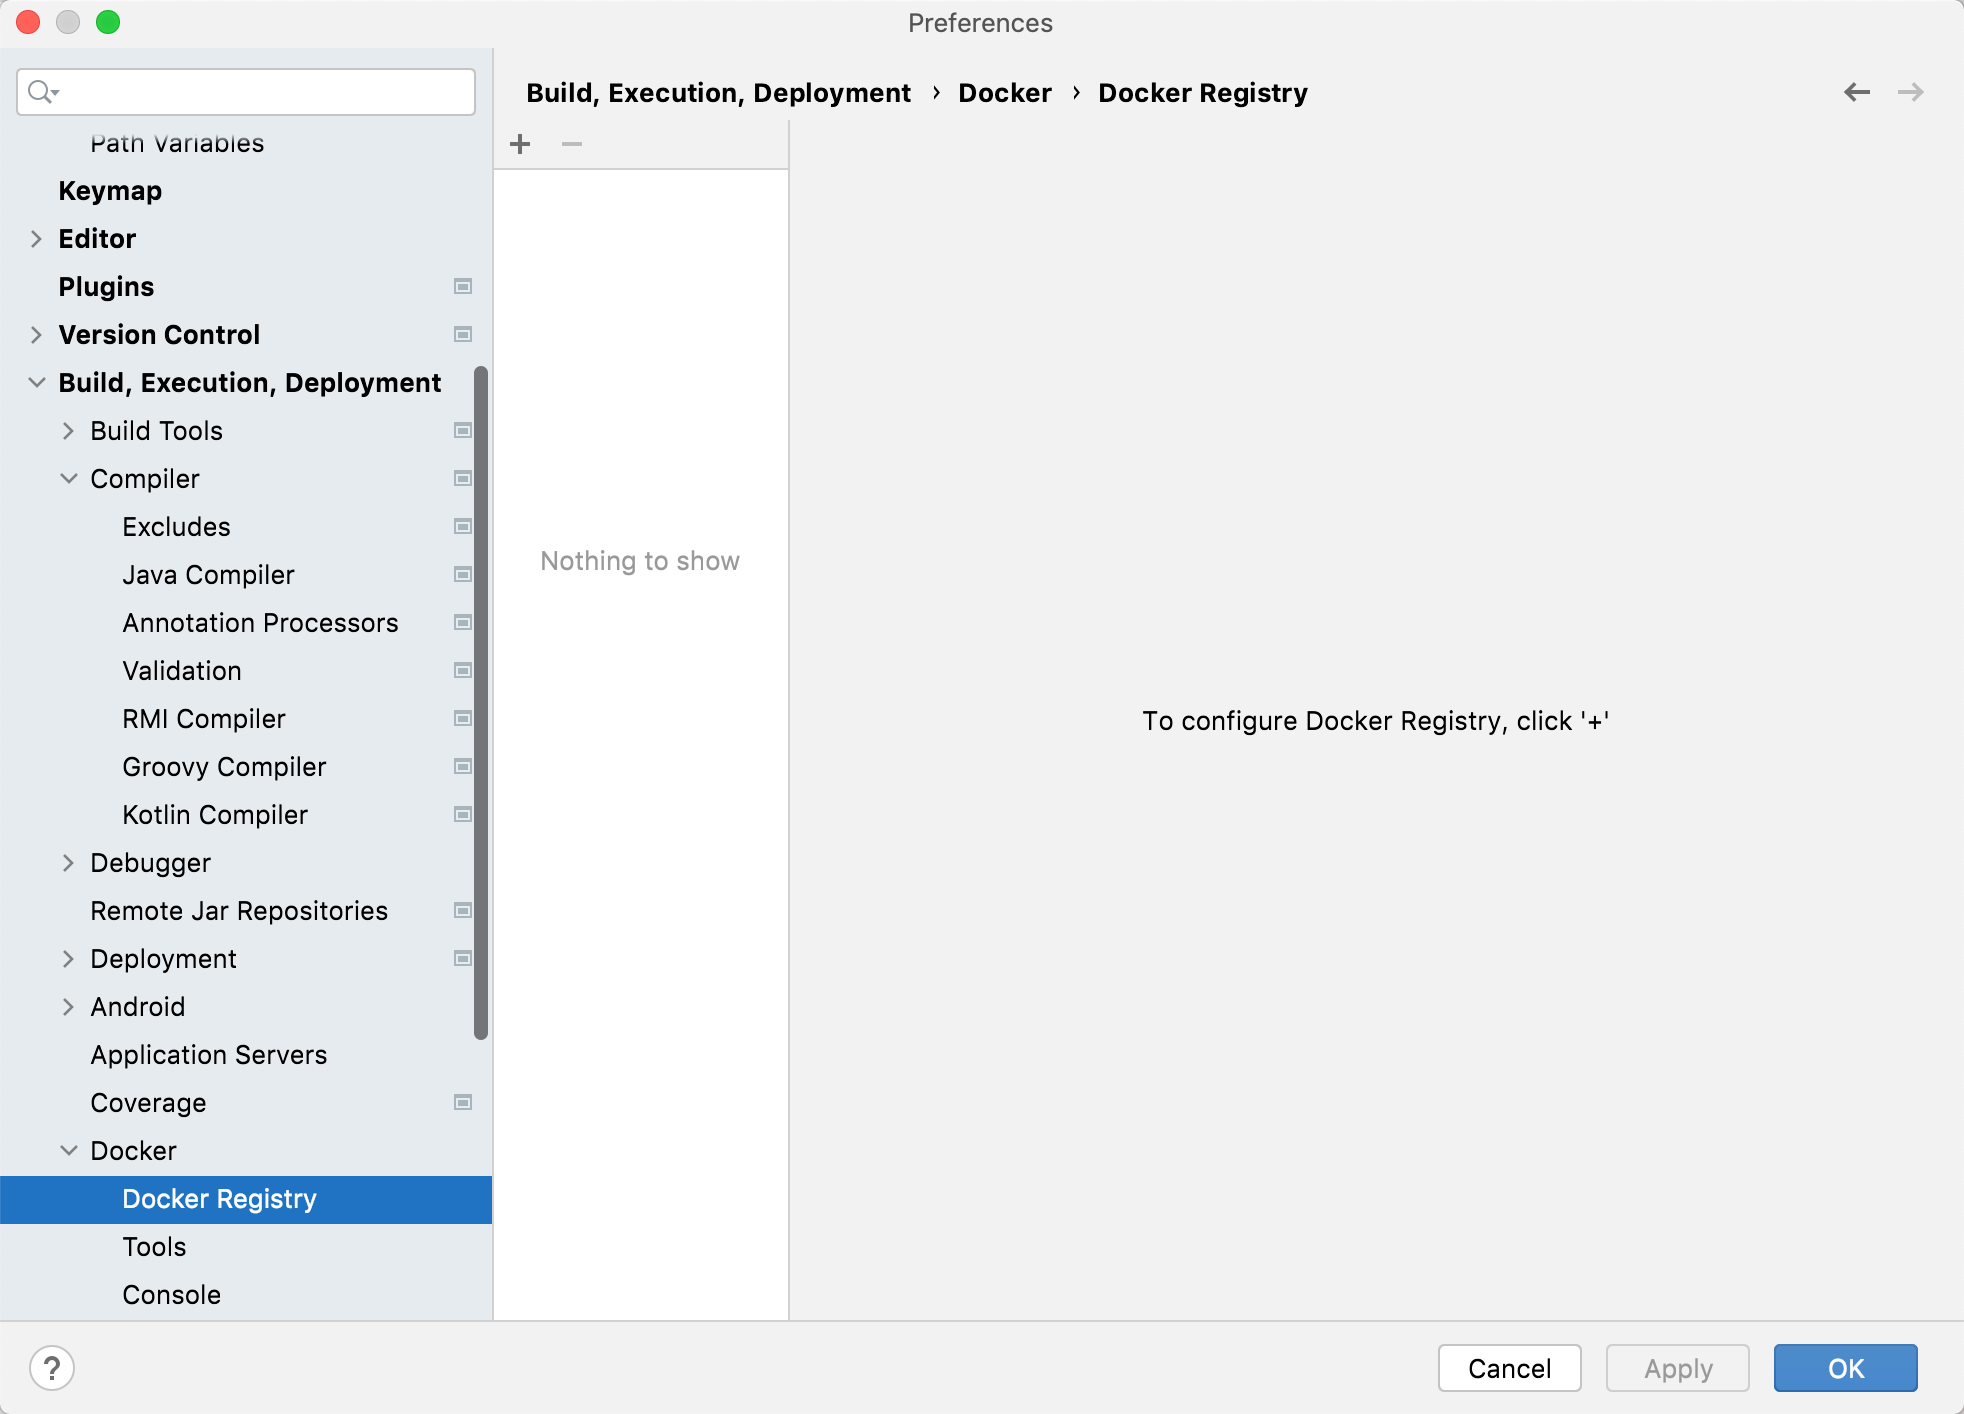Expand the Build Tools node
Viewport: 1964px width, 1414px height.
point(68,431)
